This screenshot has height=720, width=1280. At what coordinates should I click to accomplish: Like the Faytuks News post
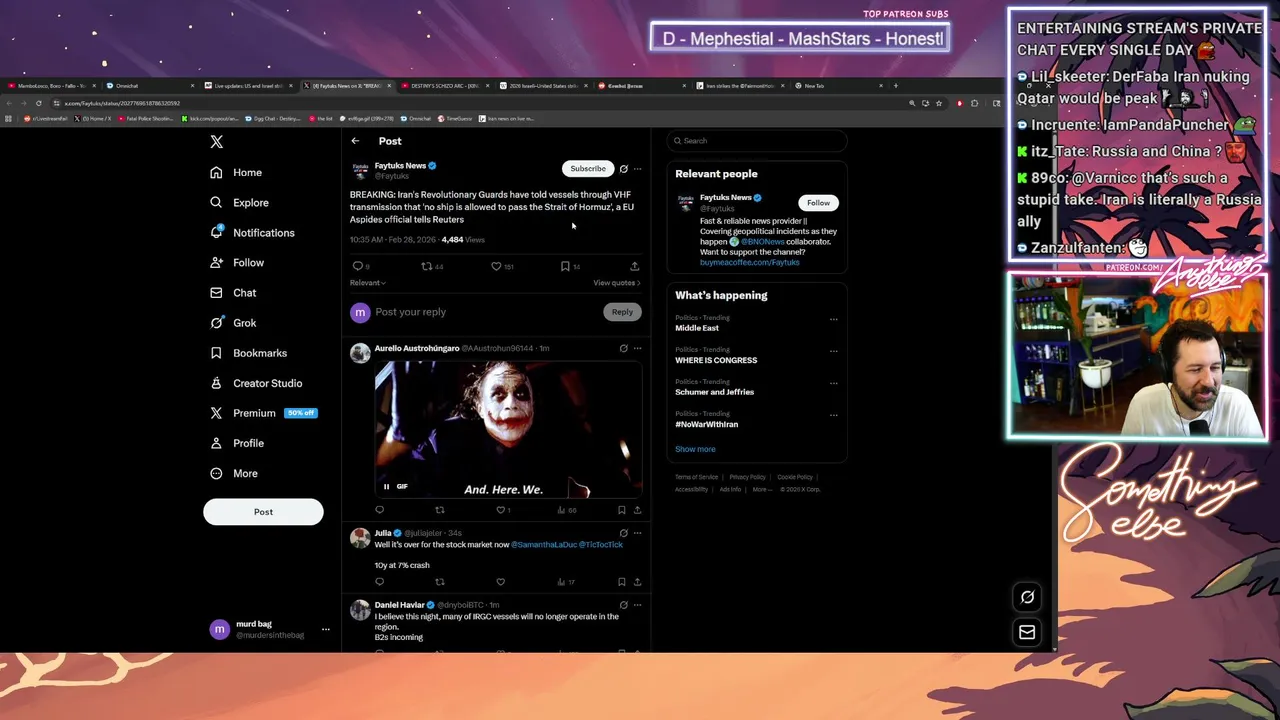496,266
